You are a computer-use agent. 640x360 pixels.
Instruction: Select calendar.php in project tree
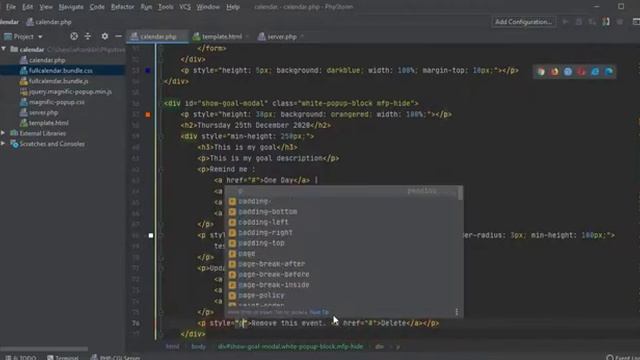tap(47, 60)
